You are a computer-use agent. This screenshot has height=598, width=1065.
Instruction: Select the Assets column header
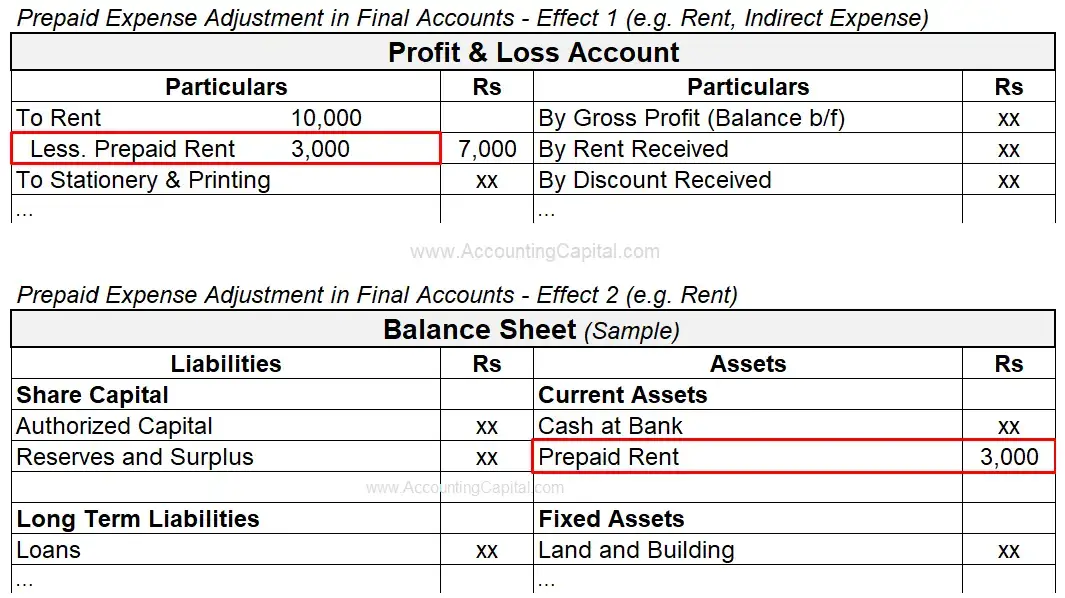tap(748, 364)
